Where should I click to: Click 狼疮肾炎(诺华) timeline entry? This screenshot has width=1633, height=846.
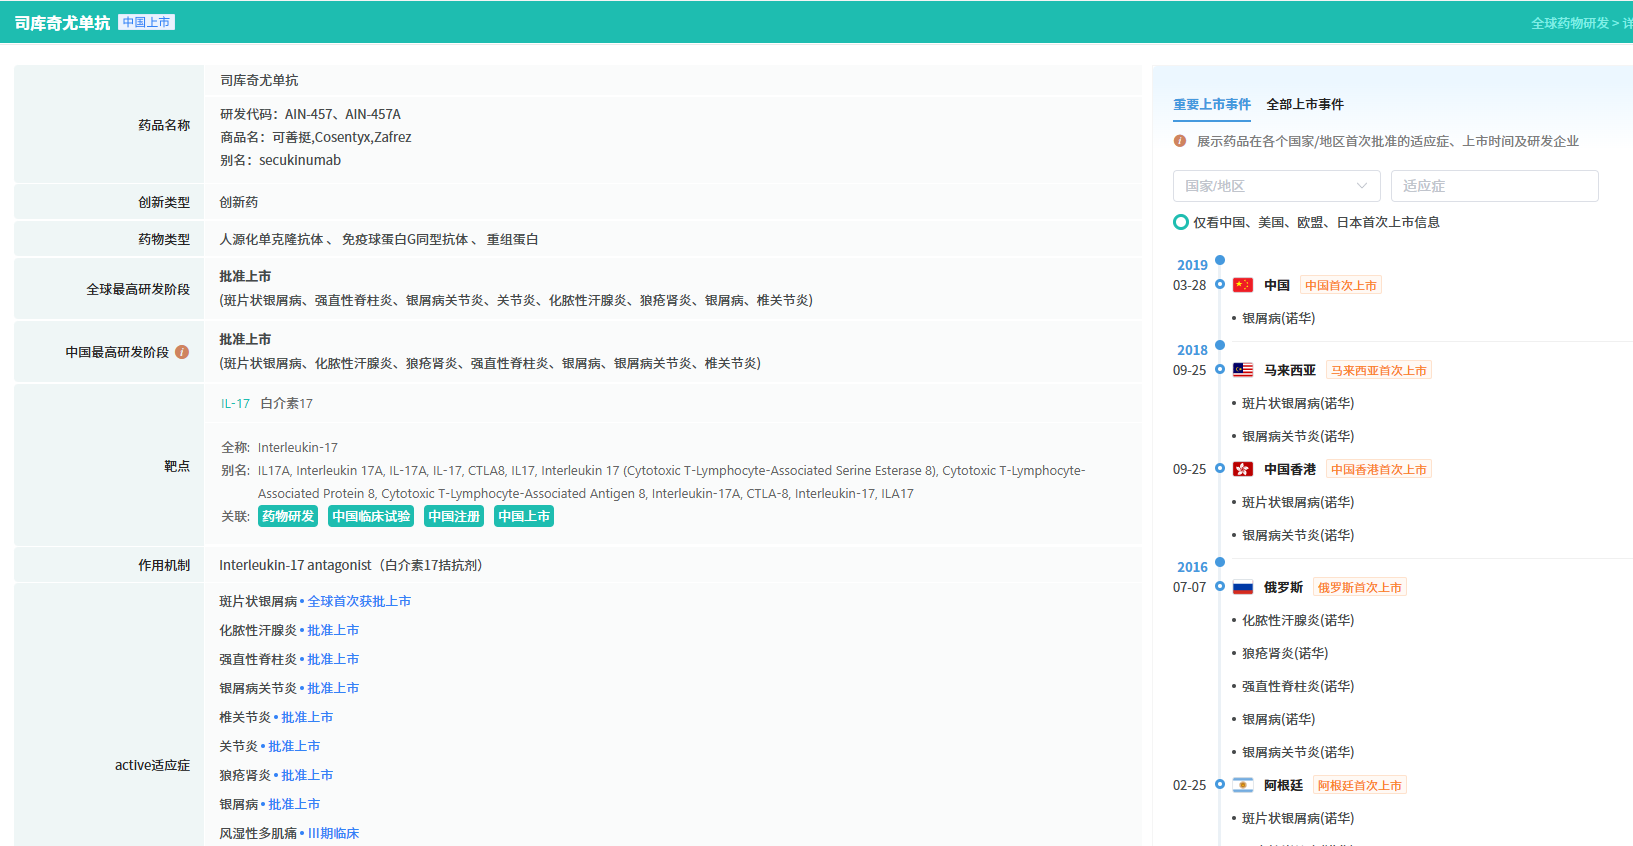1285,653
